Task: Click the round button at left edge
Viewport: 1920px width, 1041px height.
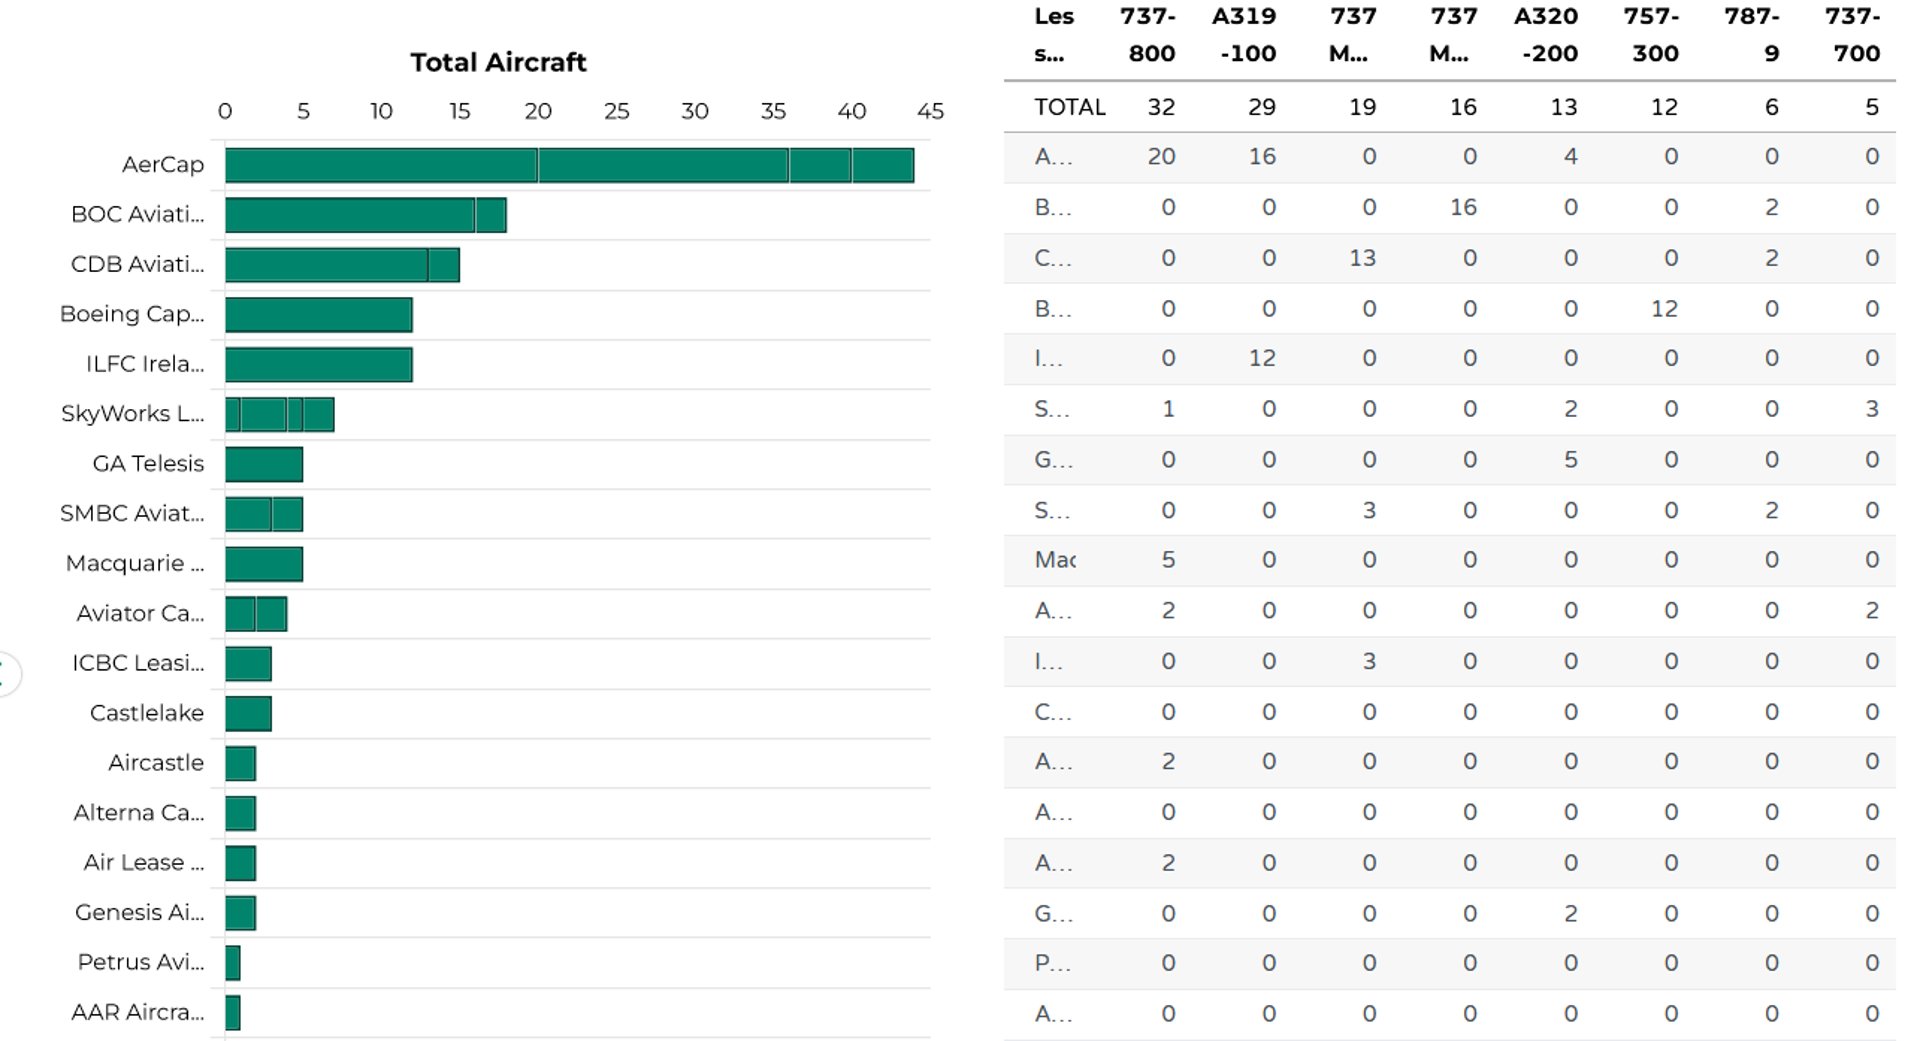Action: 6,673
